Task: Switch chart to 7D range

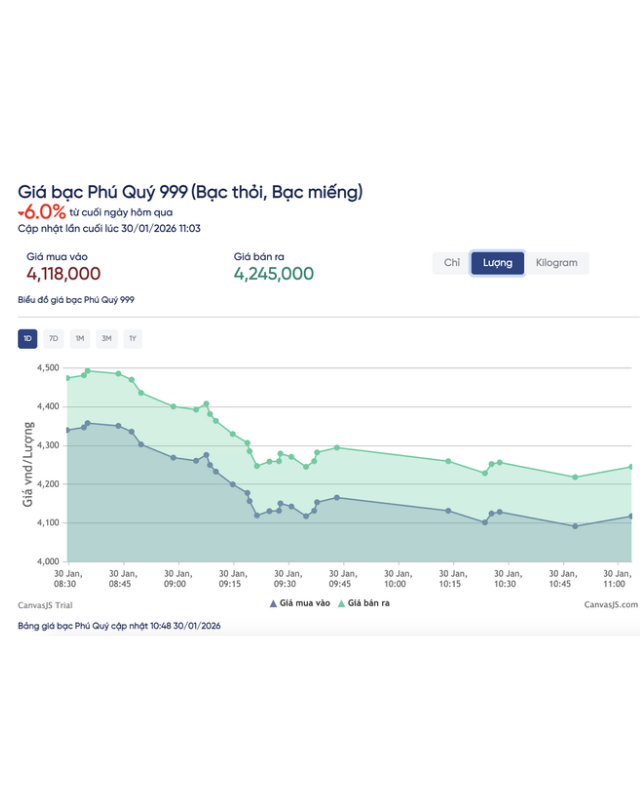Action: (x=54, y=339)
